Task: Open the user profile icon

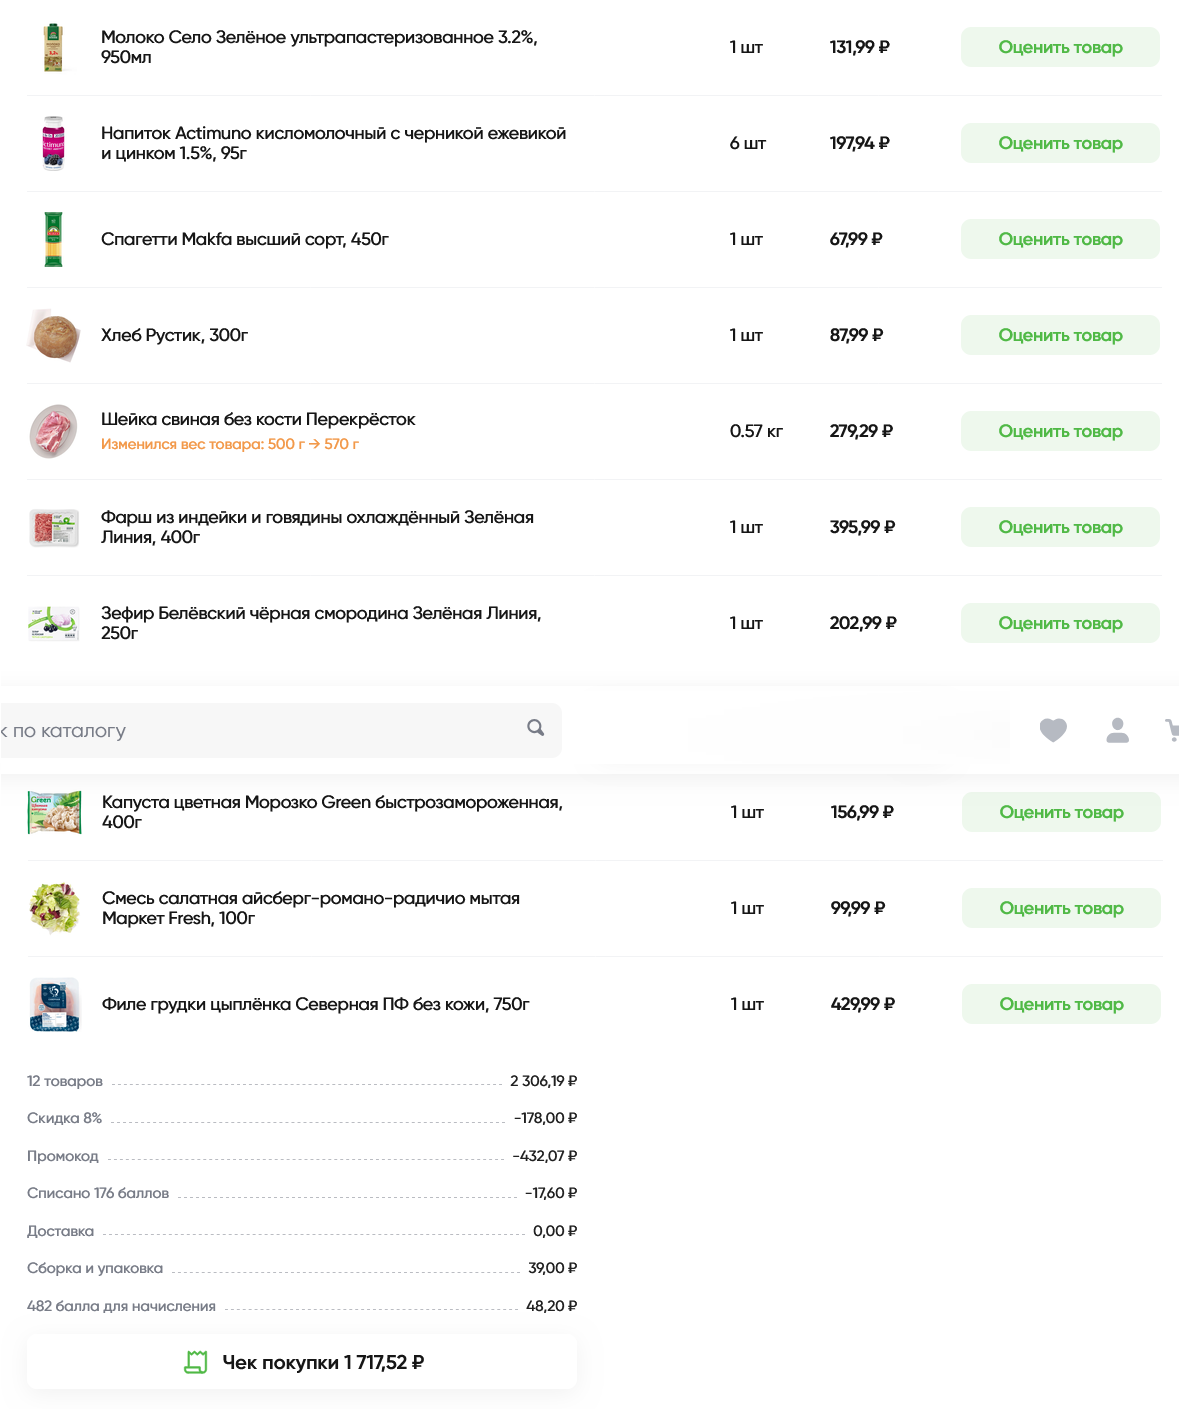Action: [1118, 730]
